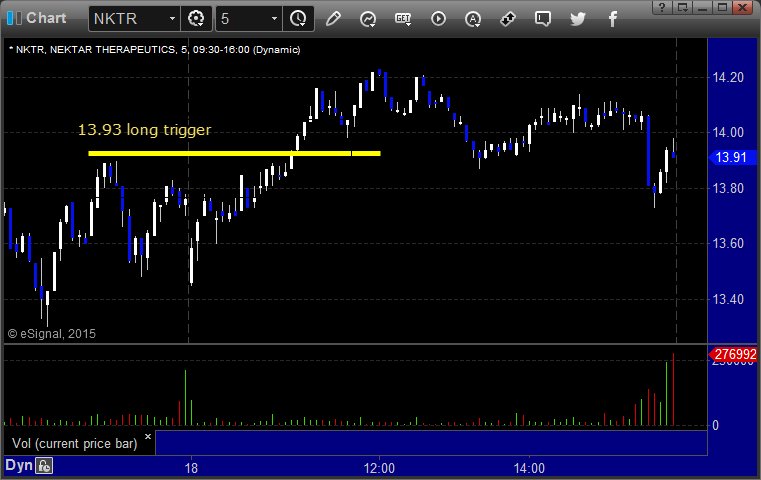This screenshot has width=761, height=480.
Task: Click the 14:00 time axis label
Action: (x=529, y=468)
